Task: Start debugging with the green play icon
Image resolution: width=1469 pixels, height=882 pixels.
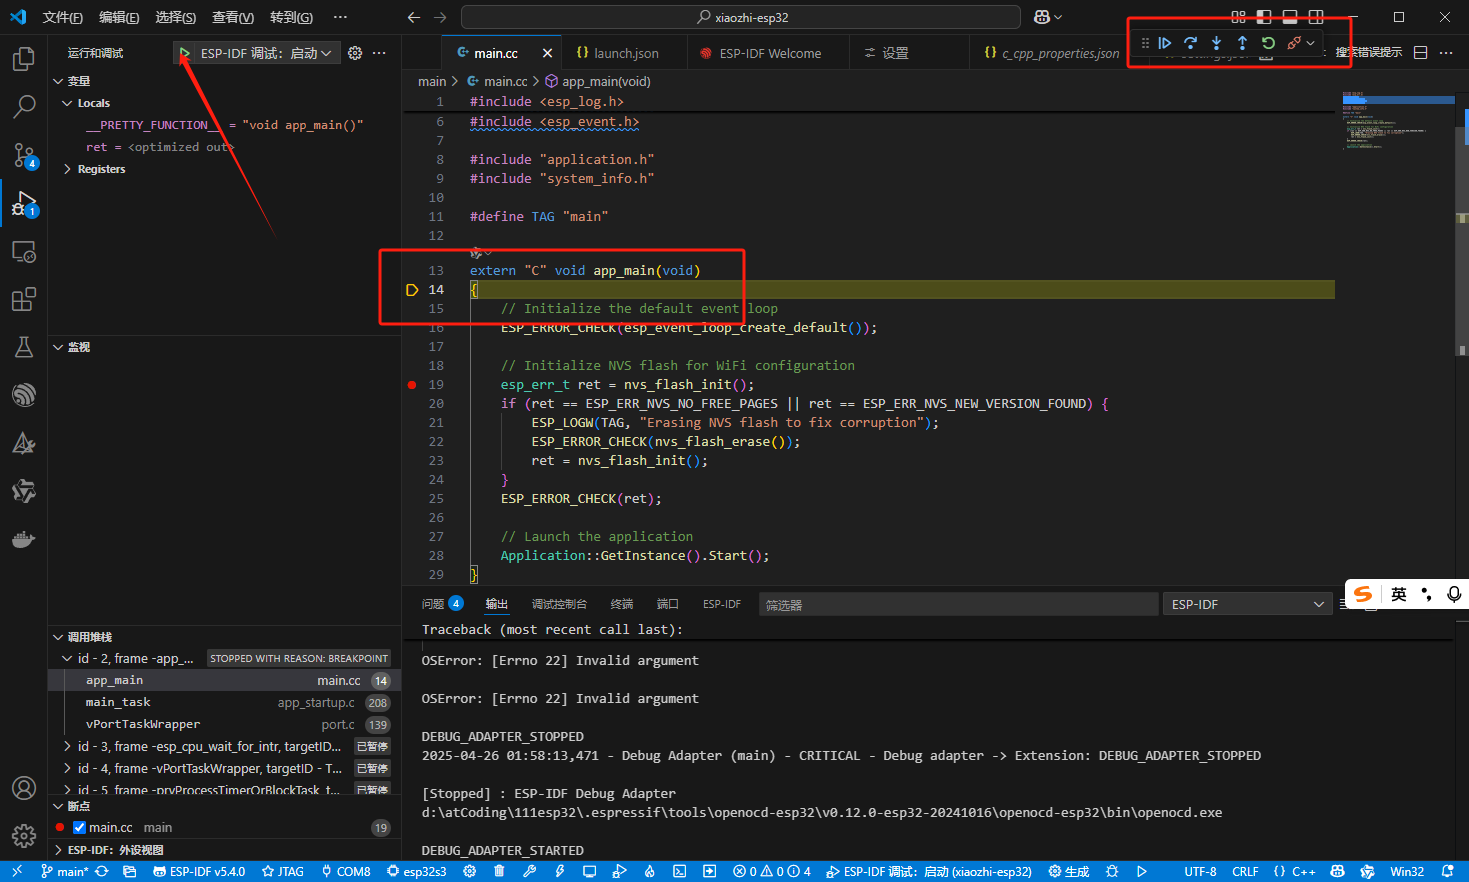Action: click(185, 53)
